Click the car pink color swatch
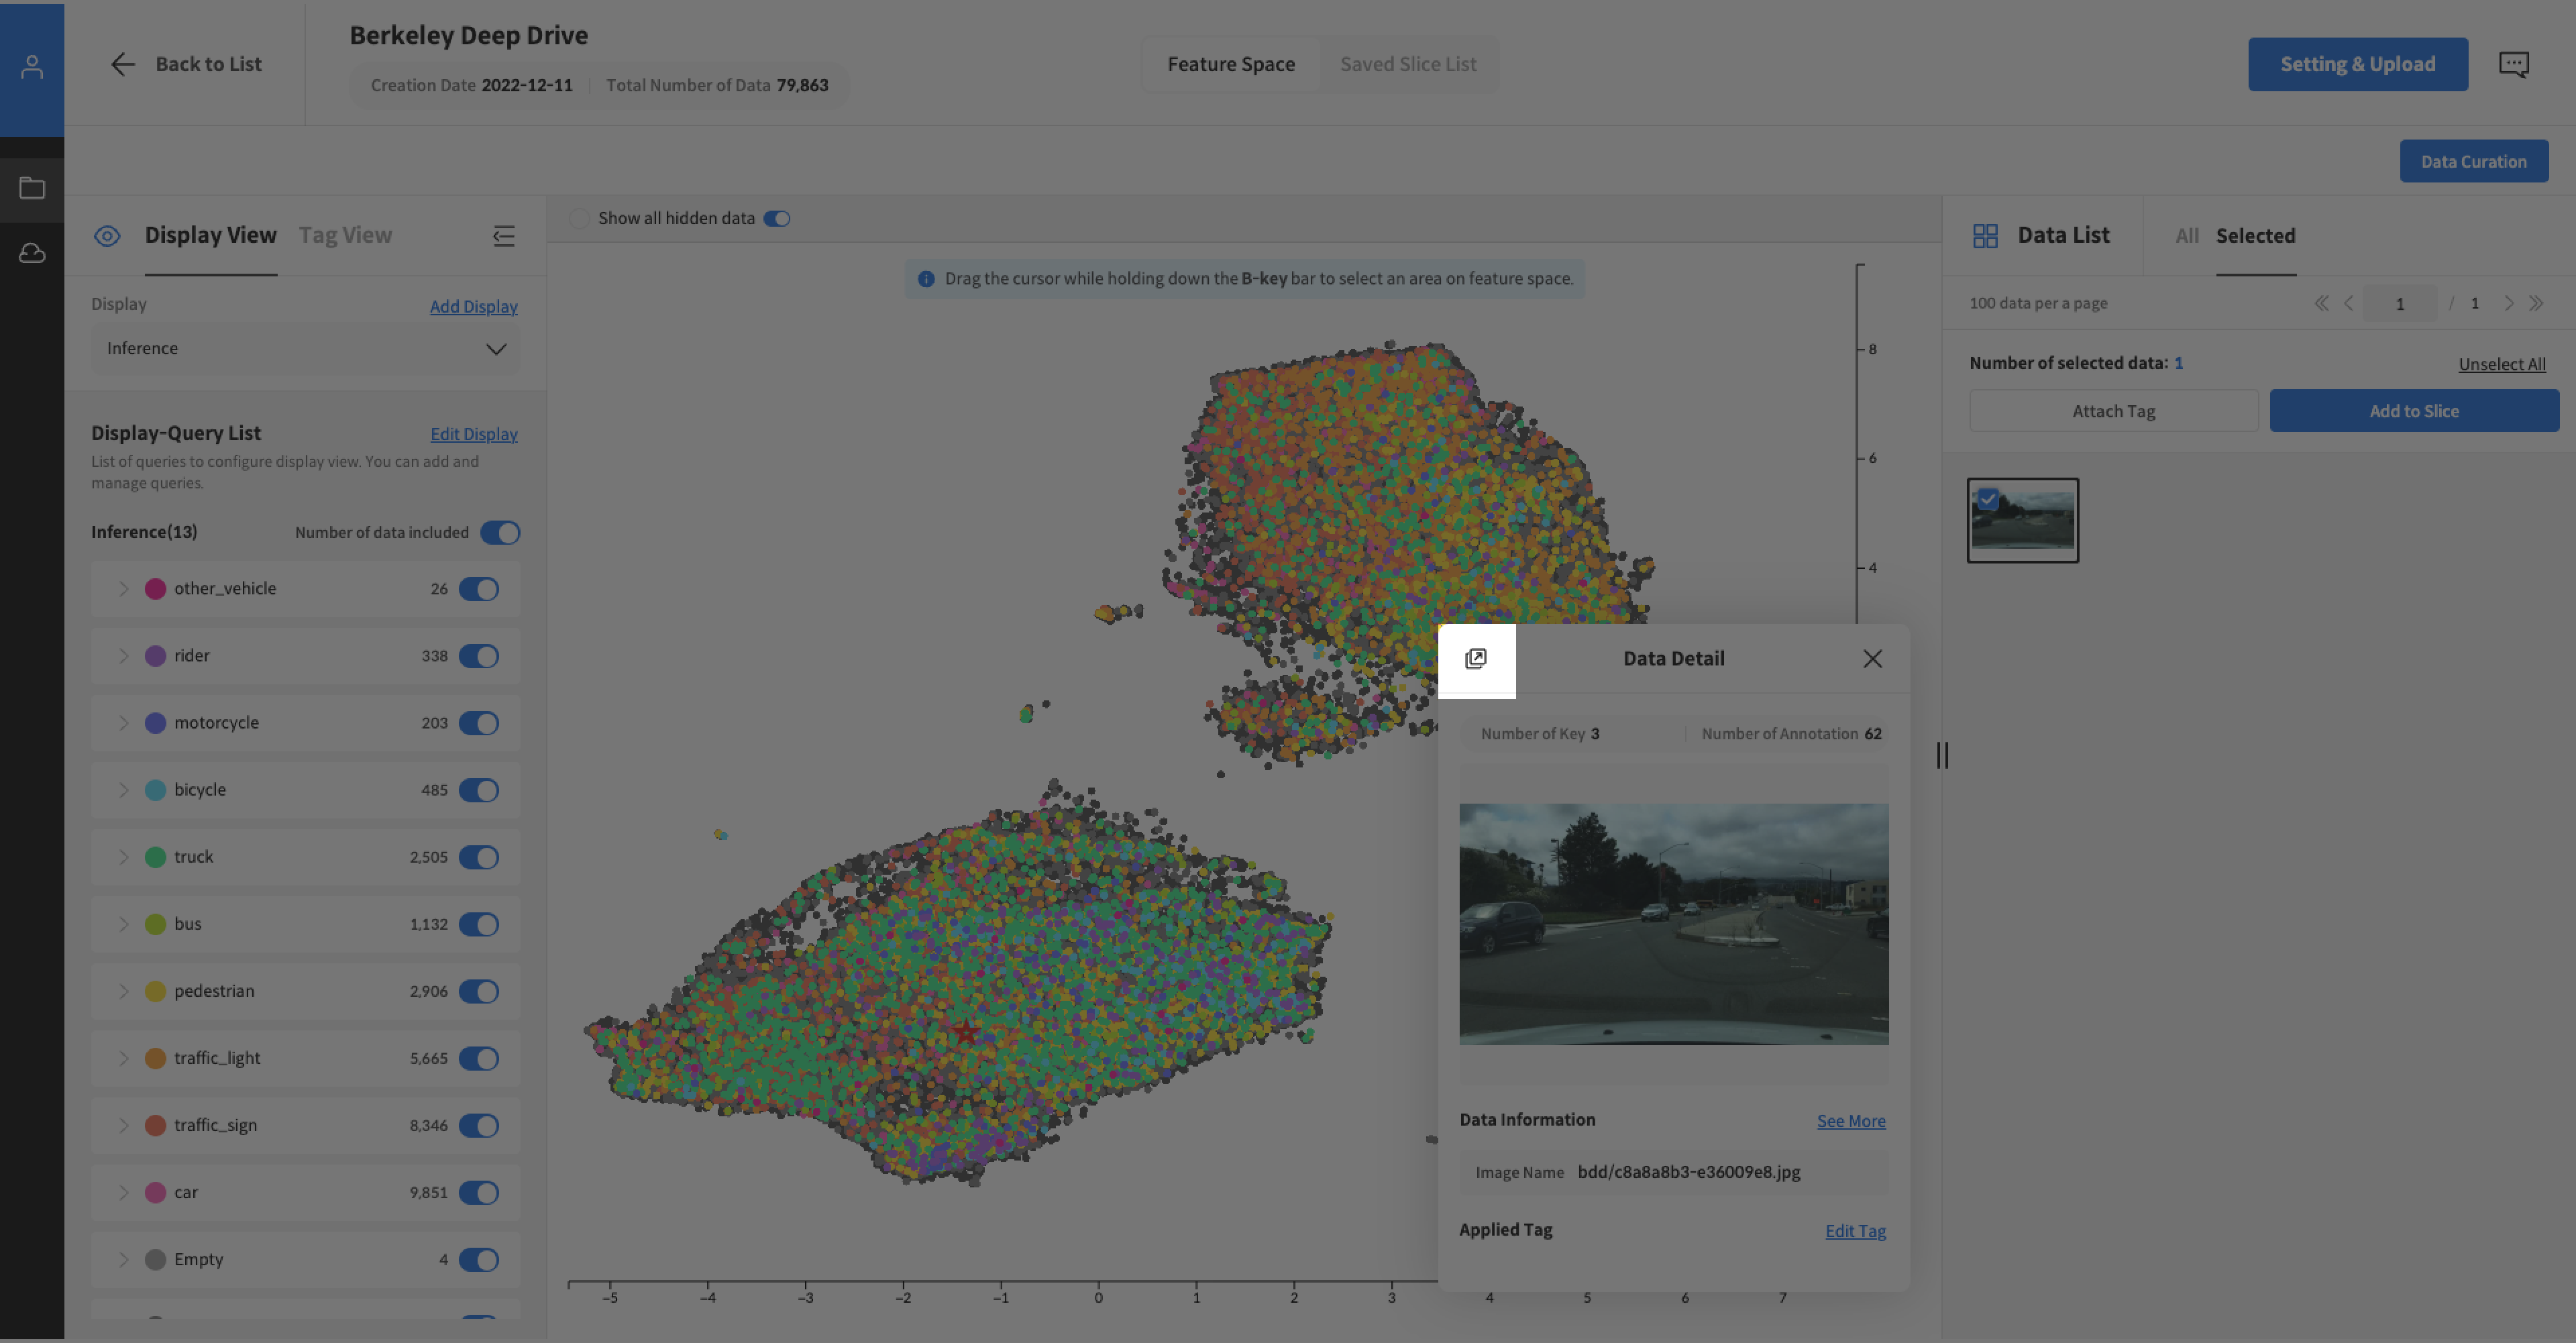2576x1343 pixels. click(155, 1192)
